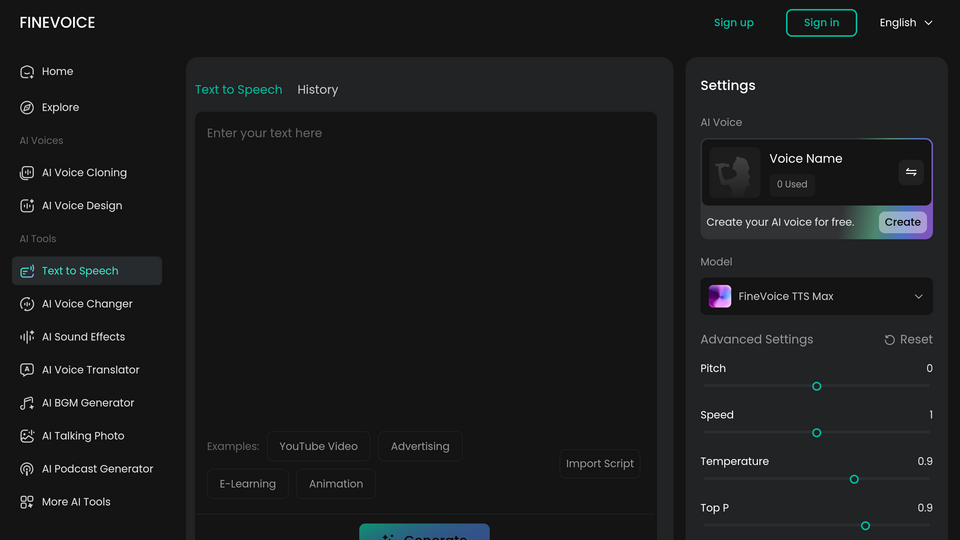Click the AI Voice Cloning icon
The height and width of the screenshot is (540, 960).
click(27, 173)
